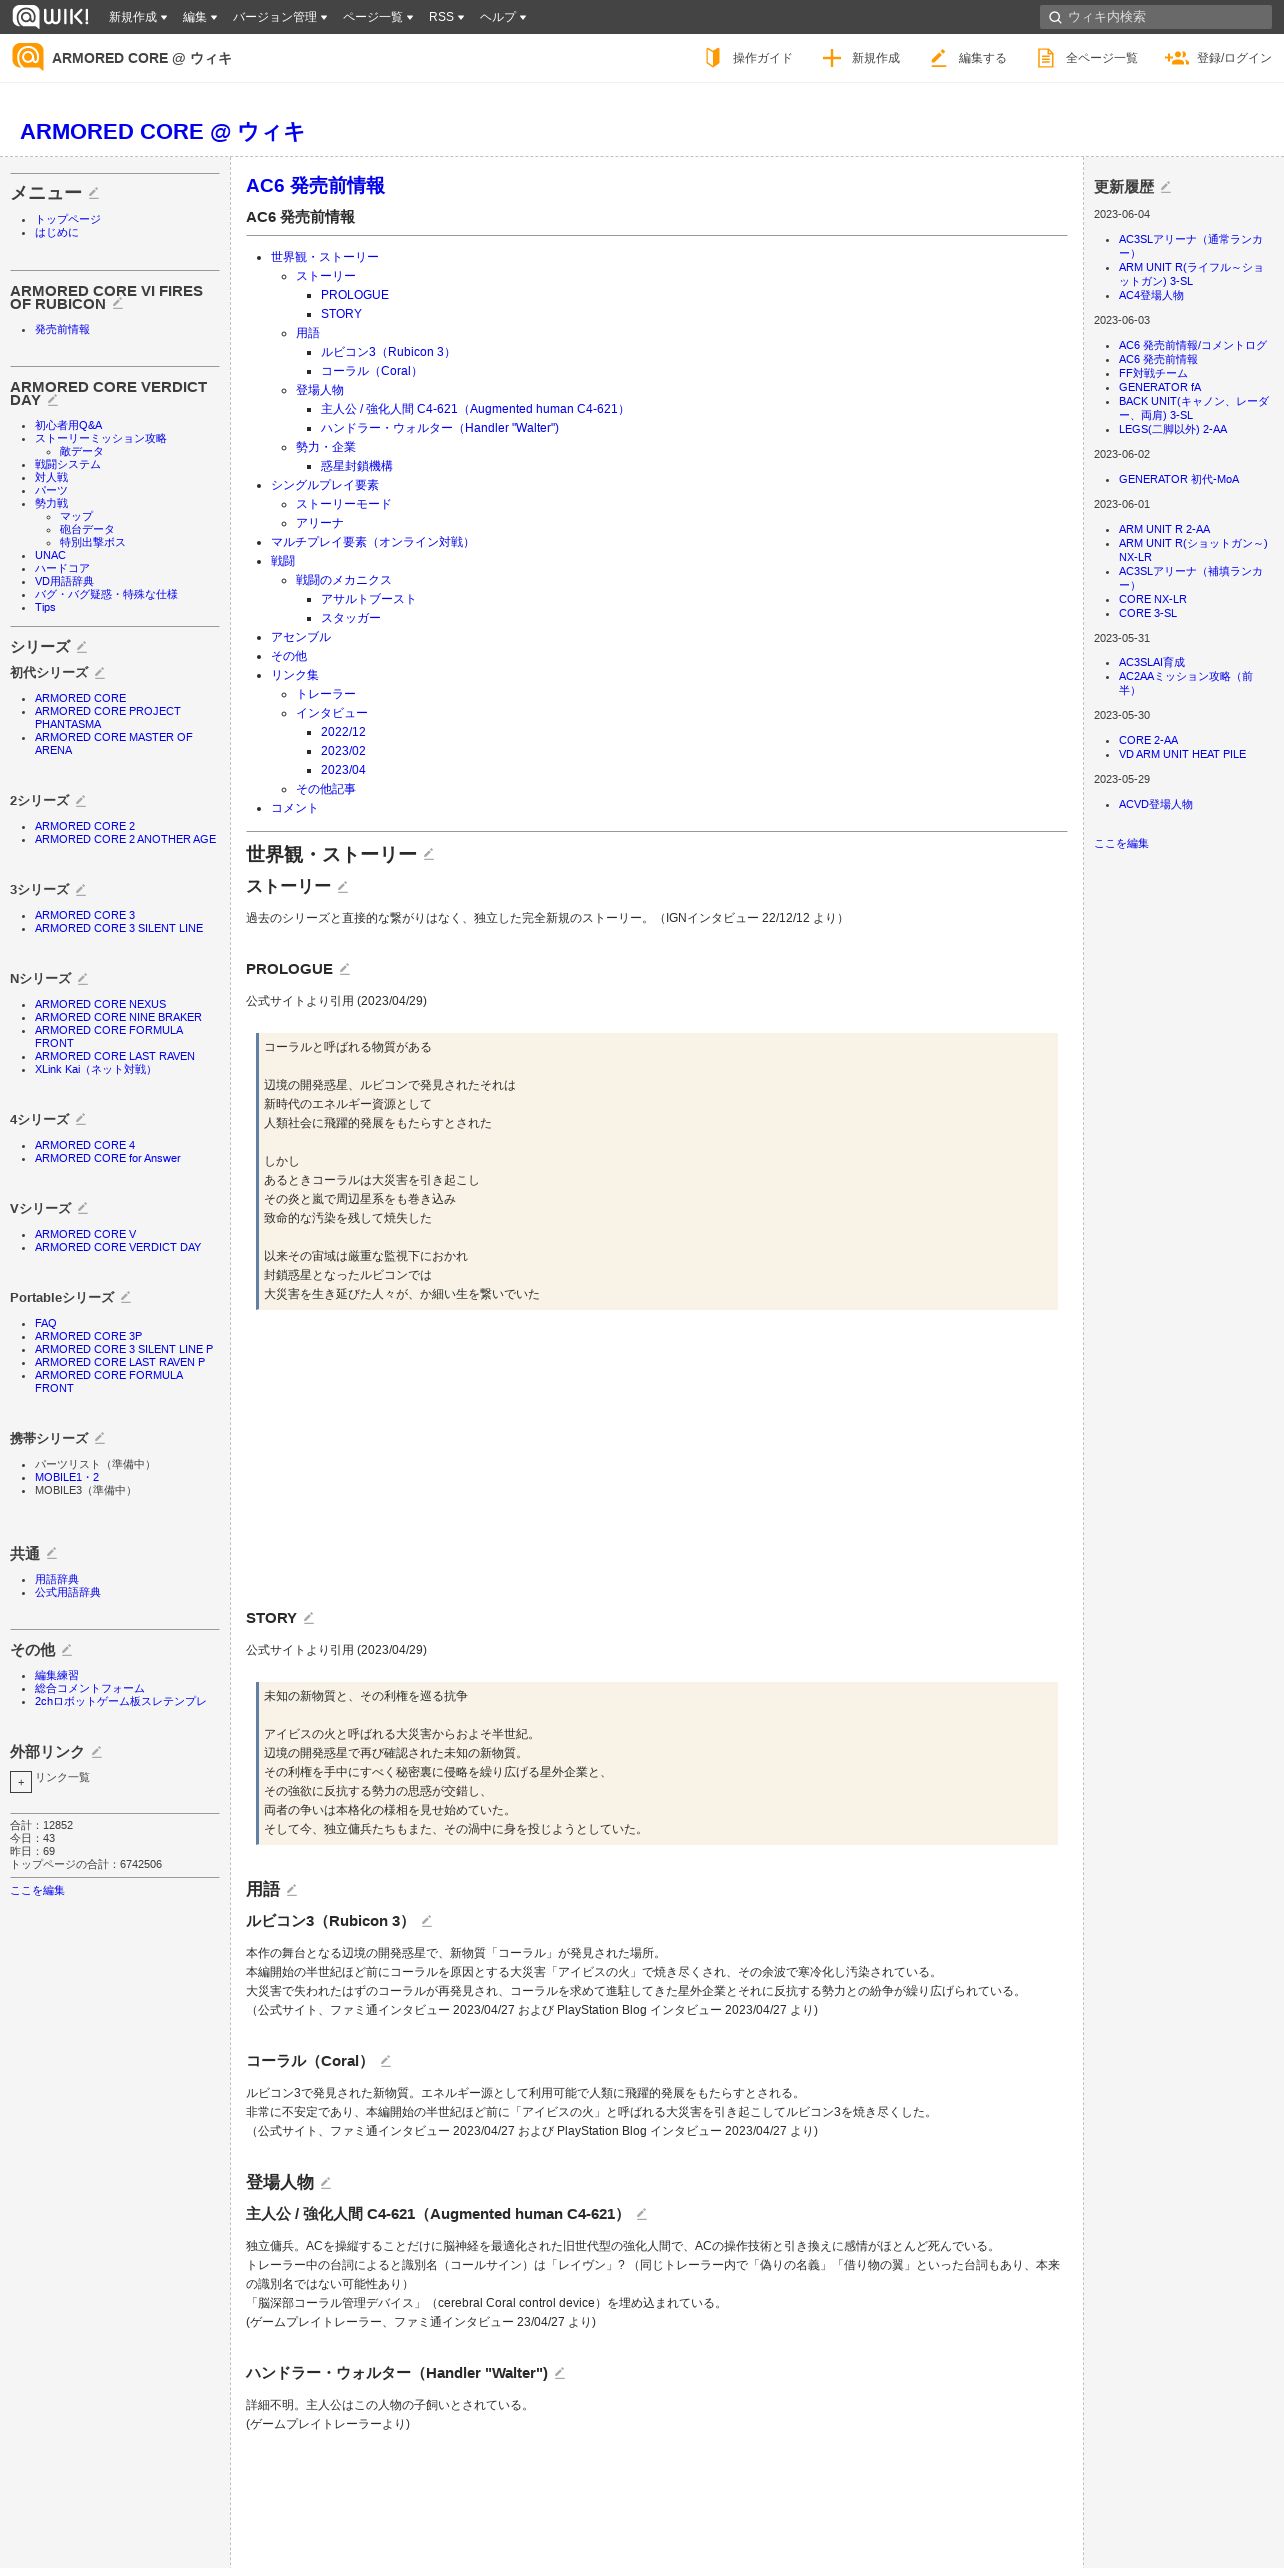Click the edit pencil next to メニュー heading
This screenshot has width=1284, height=2568.
(x=94, y=193)
